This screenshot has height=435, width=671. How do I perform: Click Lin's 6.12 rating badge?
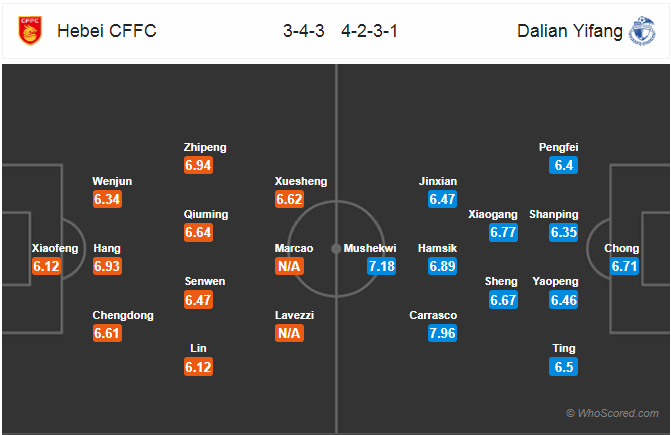pos(198,367)
